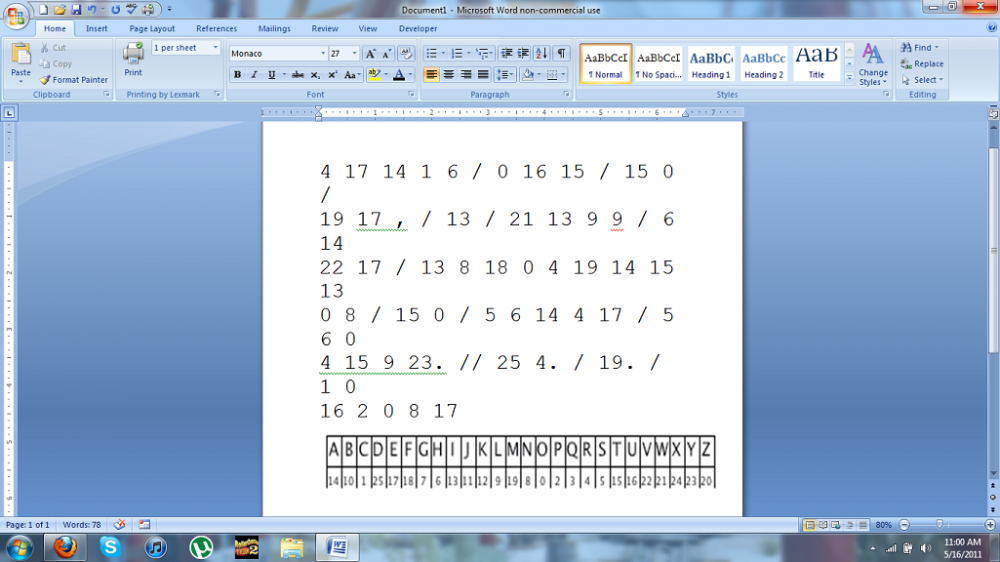1000x562 pixels.
Task: Switch to the Page Layout tab
Action: coord(152,29)
